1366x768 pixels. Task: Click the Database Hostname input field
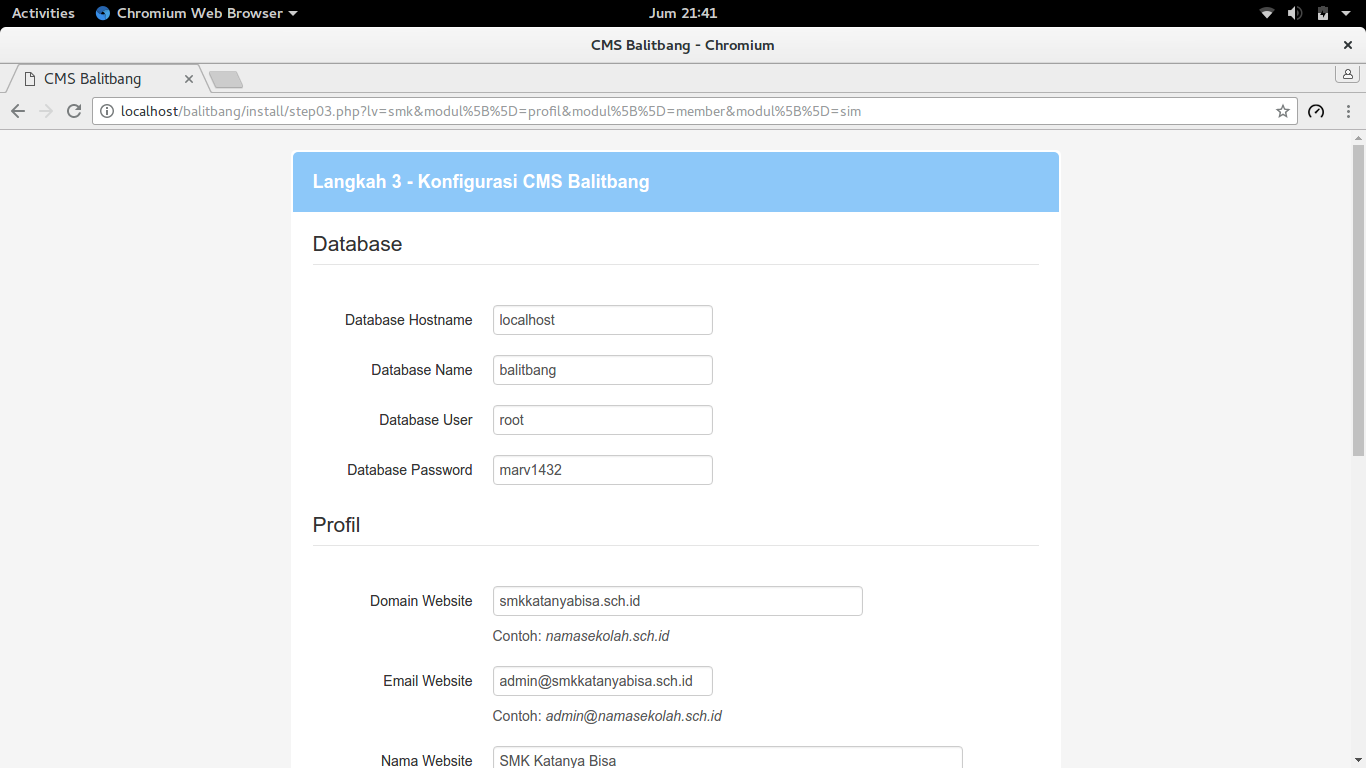point(603,320)
